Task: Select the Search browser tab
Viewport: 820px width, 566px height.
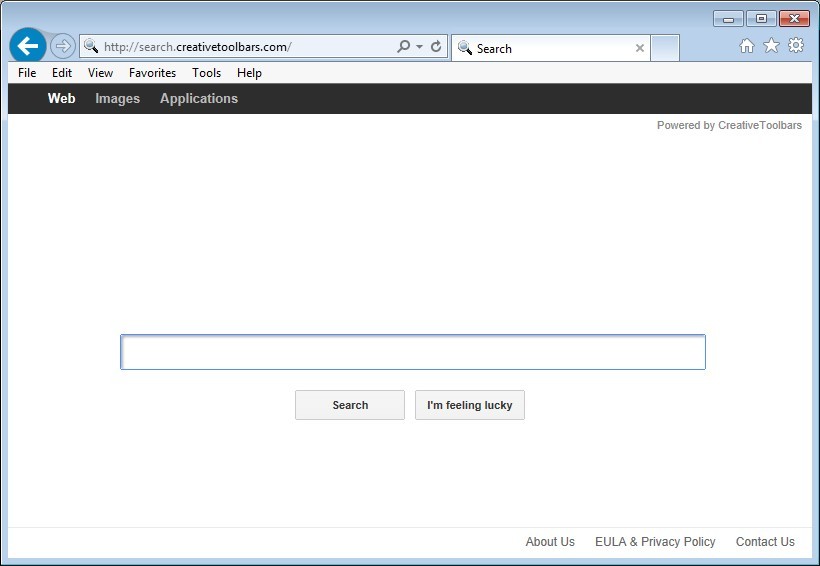Action: (551, 48)
